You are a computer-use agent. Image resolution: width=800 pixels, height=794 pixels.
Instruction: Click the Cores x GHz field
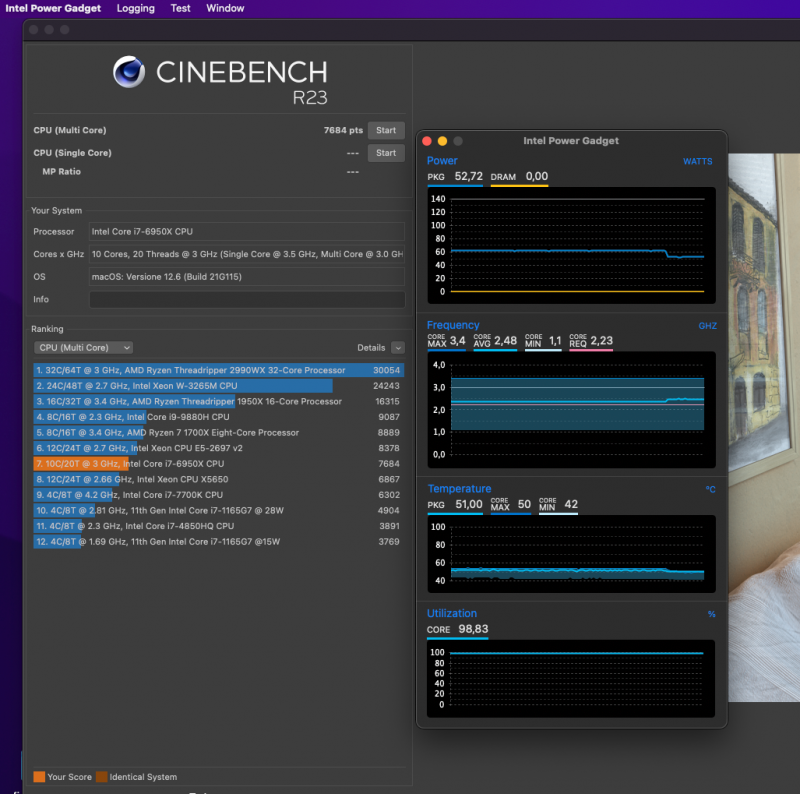247,254
